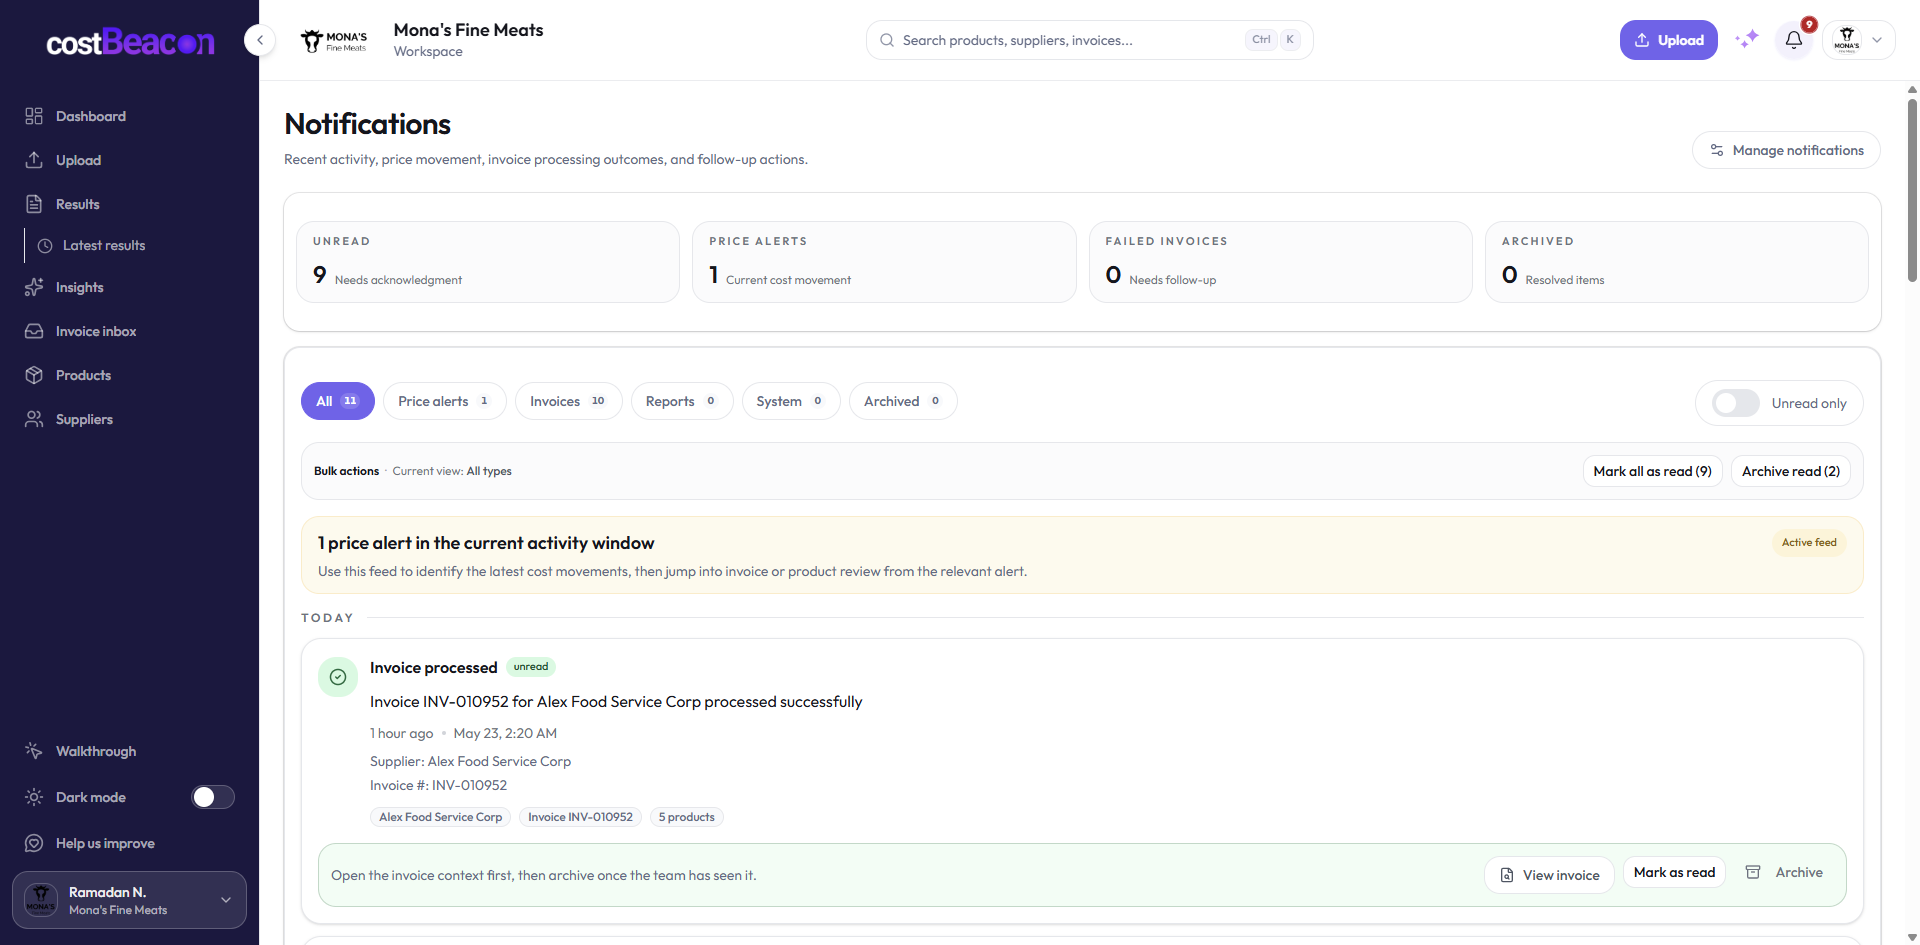Open the notifications bell icon
The height and width of the screenshot is (945, 1920).
[x=1794, y=40]
